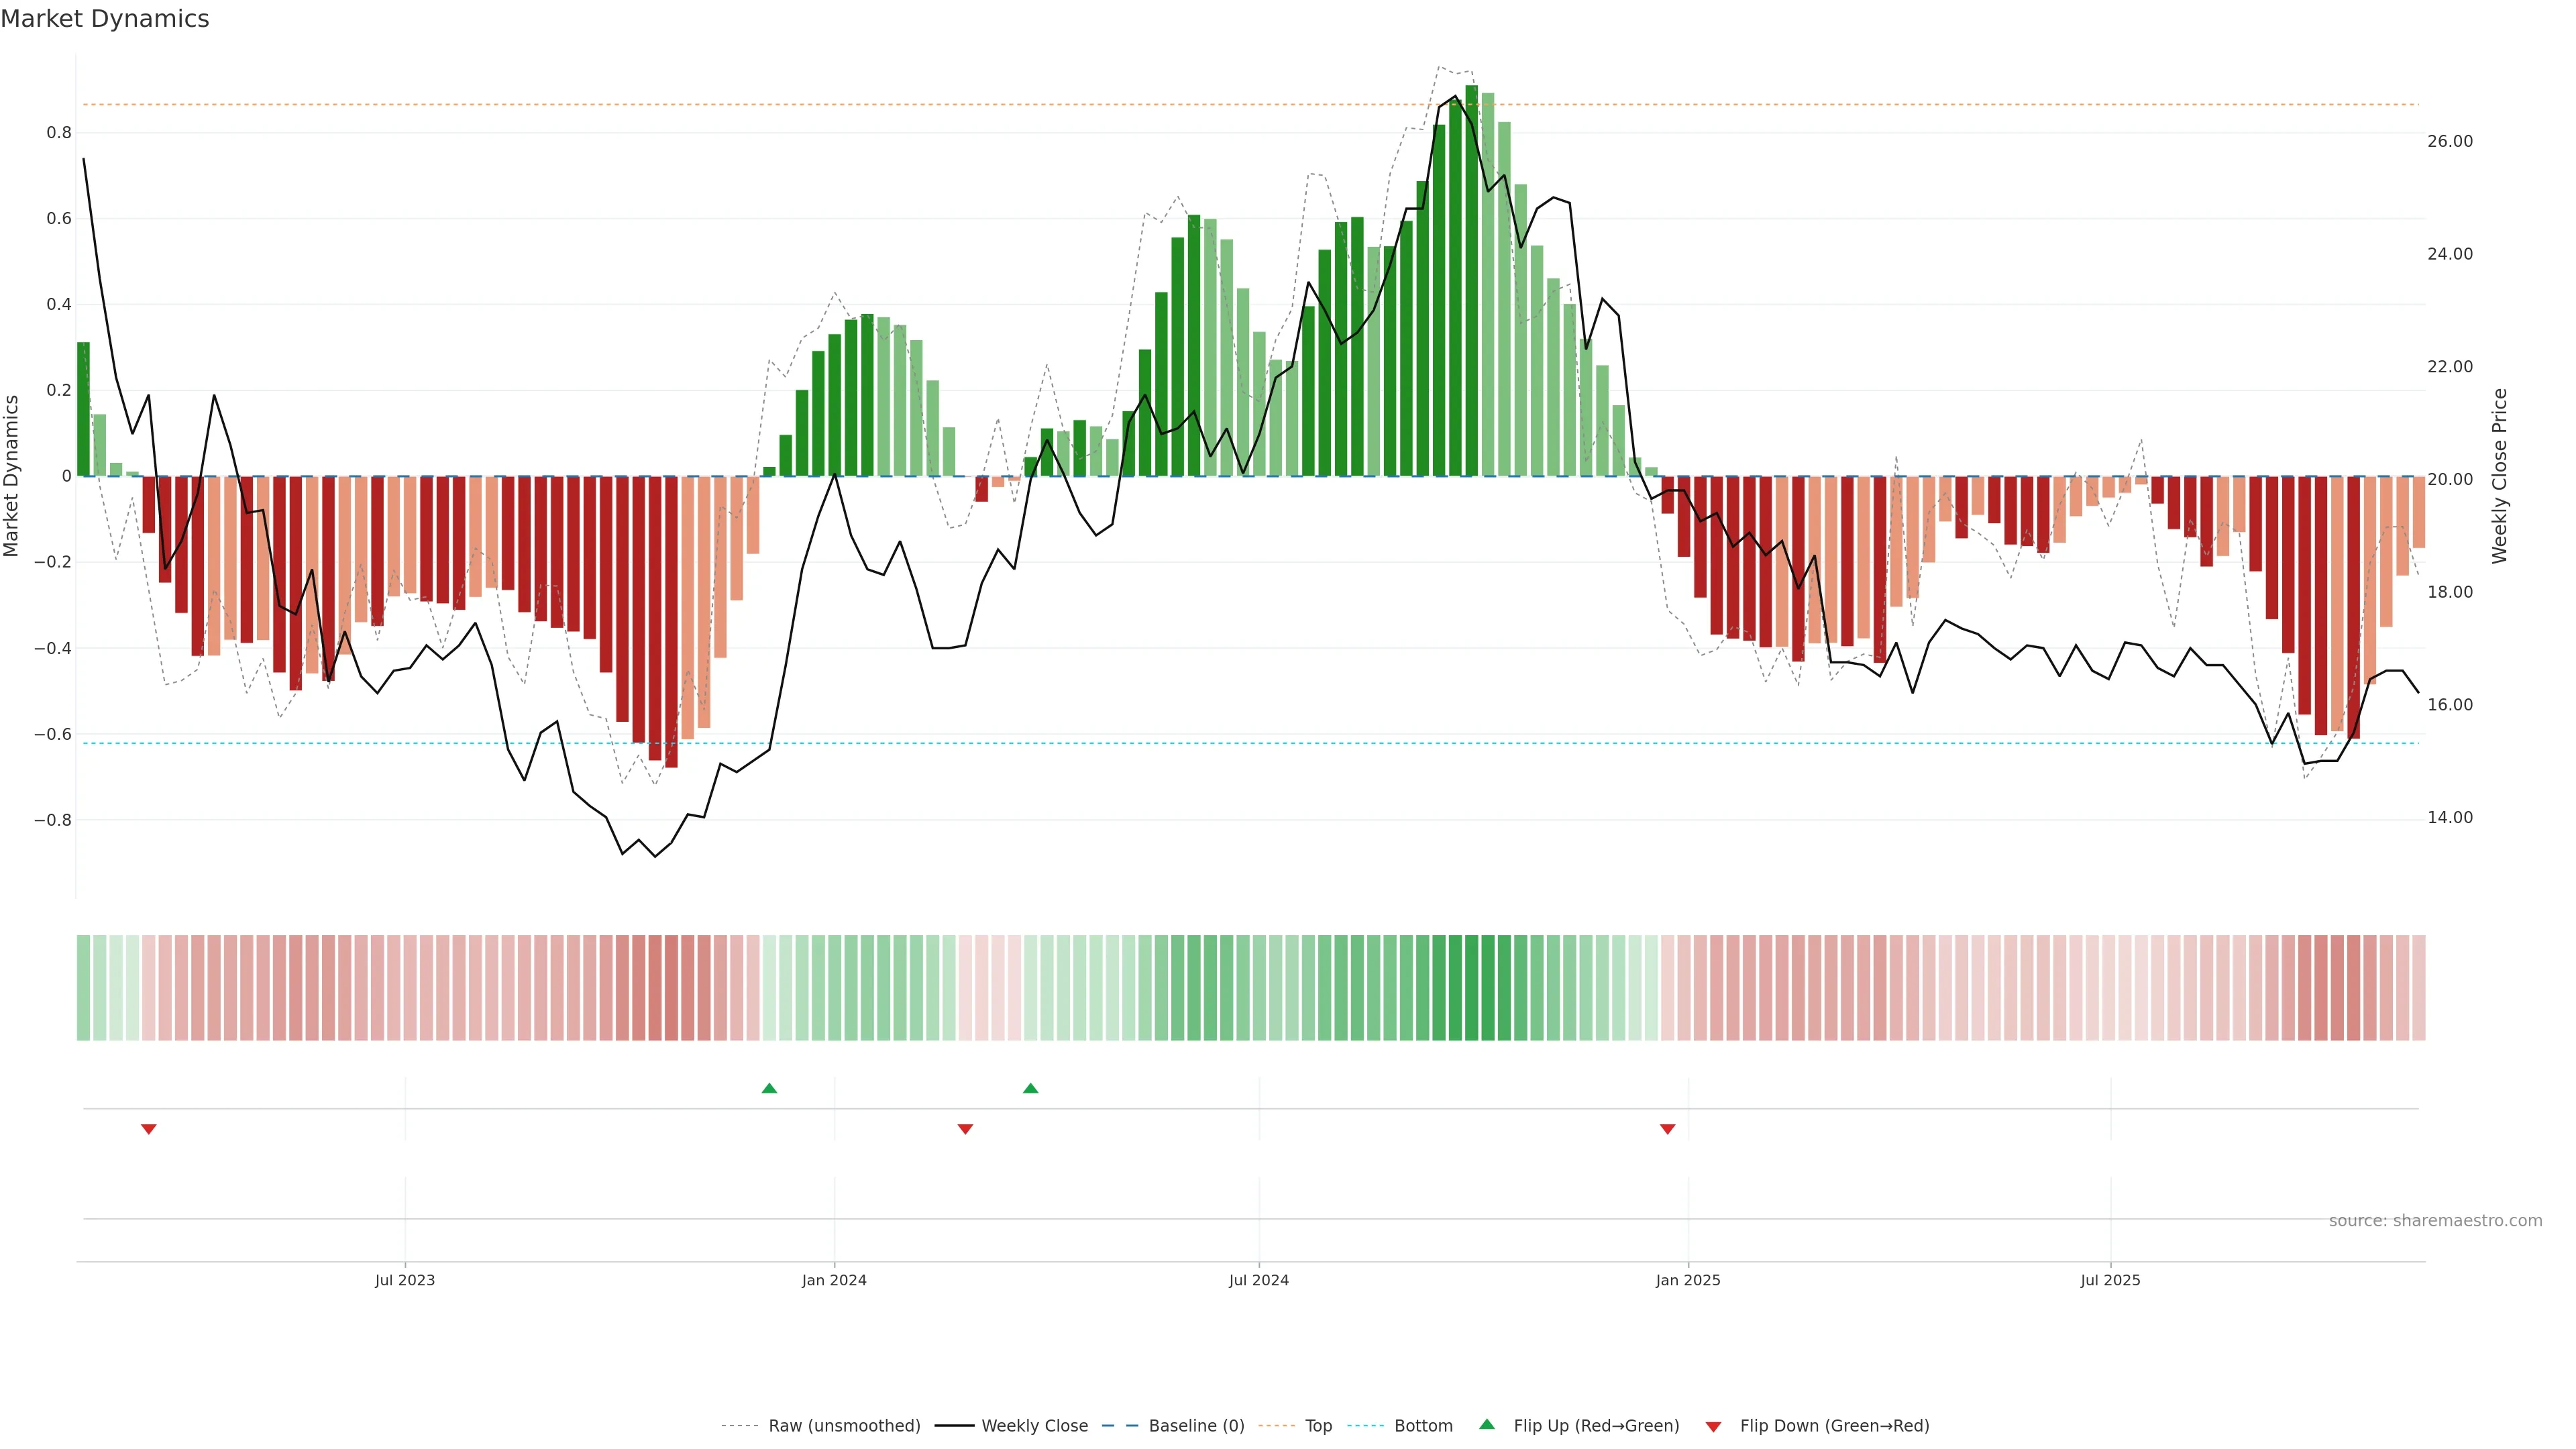Click the Weekly Close Price axis title
Image resolution: width=2576 pixels, height=1449 pixels.
[2500, 476]
